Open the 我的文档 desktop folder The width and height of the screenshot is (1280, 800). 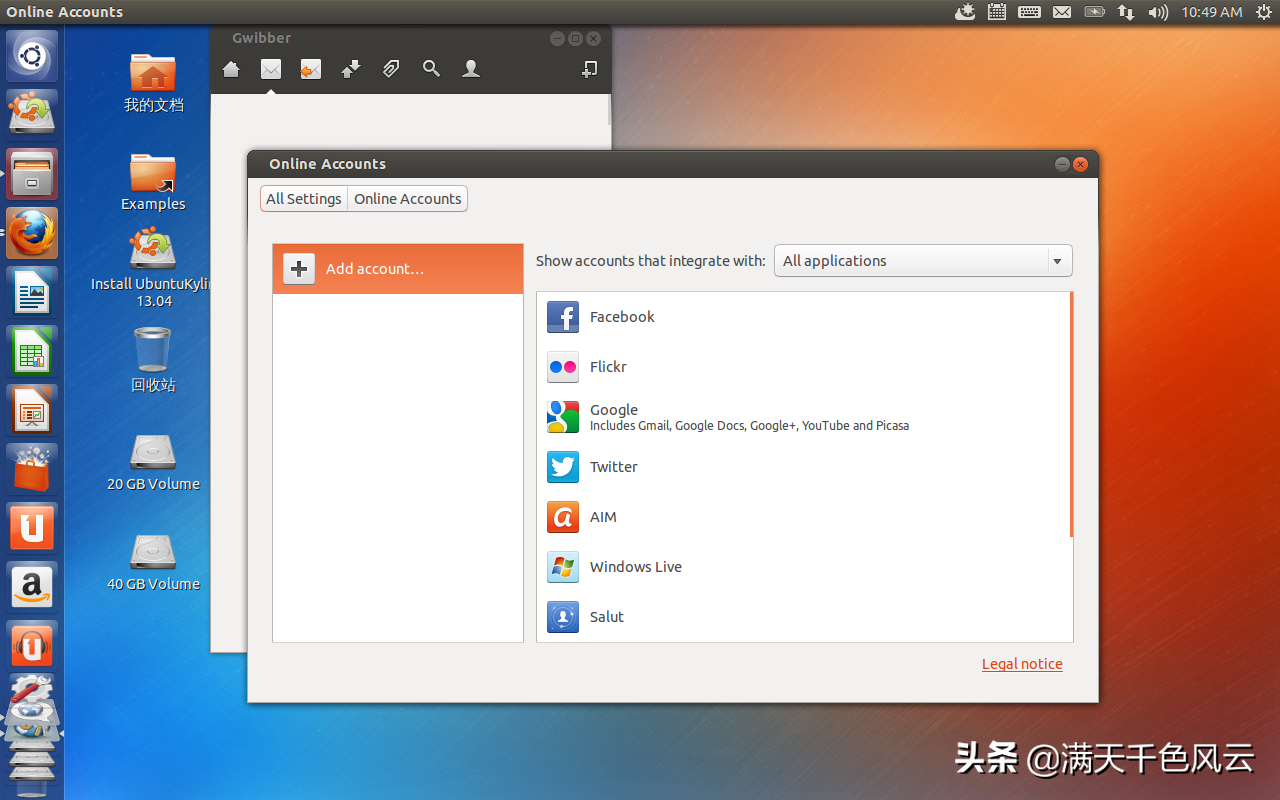pyautogui.click(x=153, y=82)
